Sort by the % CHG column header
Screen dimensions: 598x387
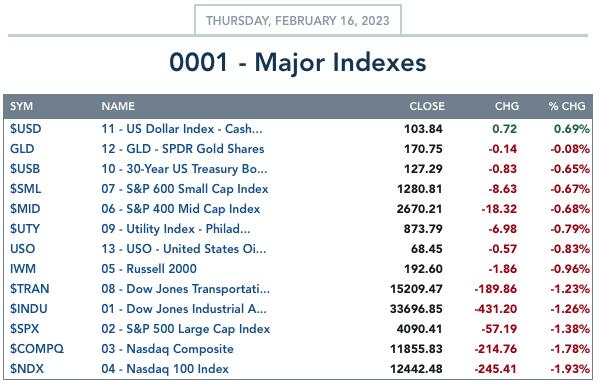point(567,106)
